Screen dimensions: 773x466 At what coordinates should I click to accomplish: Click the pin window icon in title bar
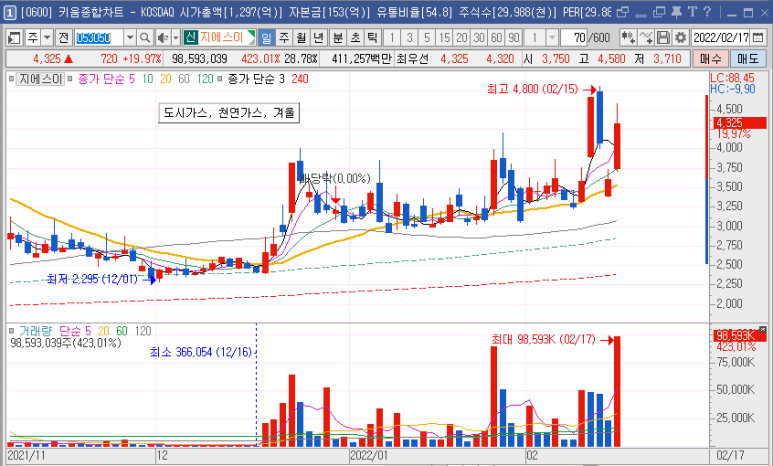(x=676, y=12)
